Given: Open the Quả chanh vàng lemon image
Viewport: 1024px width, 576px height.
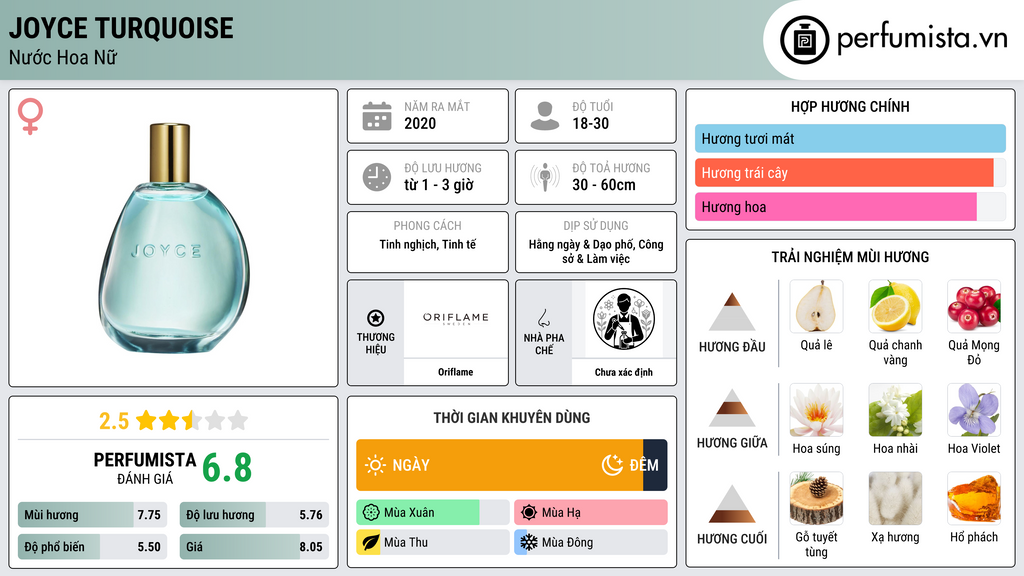Looking at the screenshot, I should (895, 306).
